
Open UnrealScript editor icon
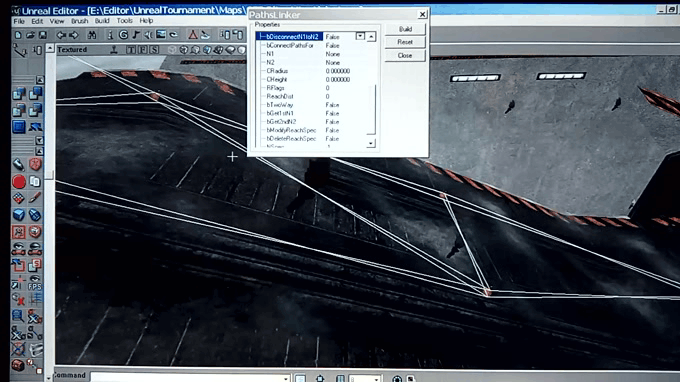[205, 35]
